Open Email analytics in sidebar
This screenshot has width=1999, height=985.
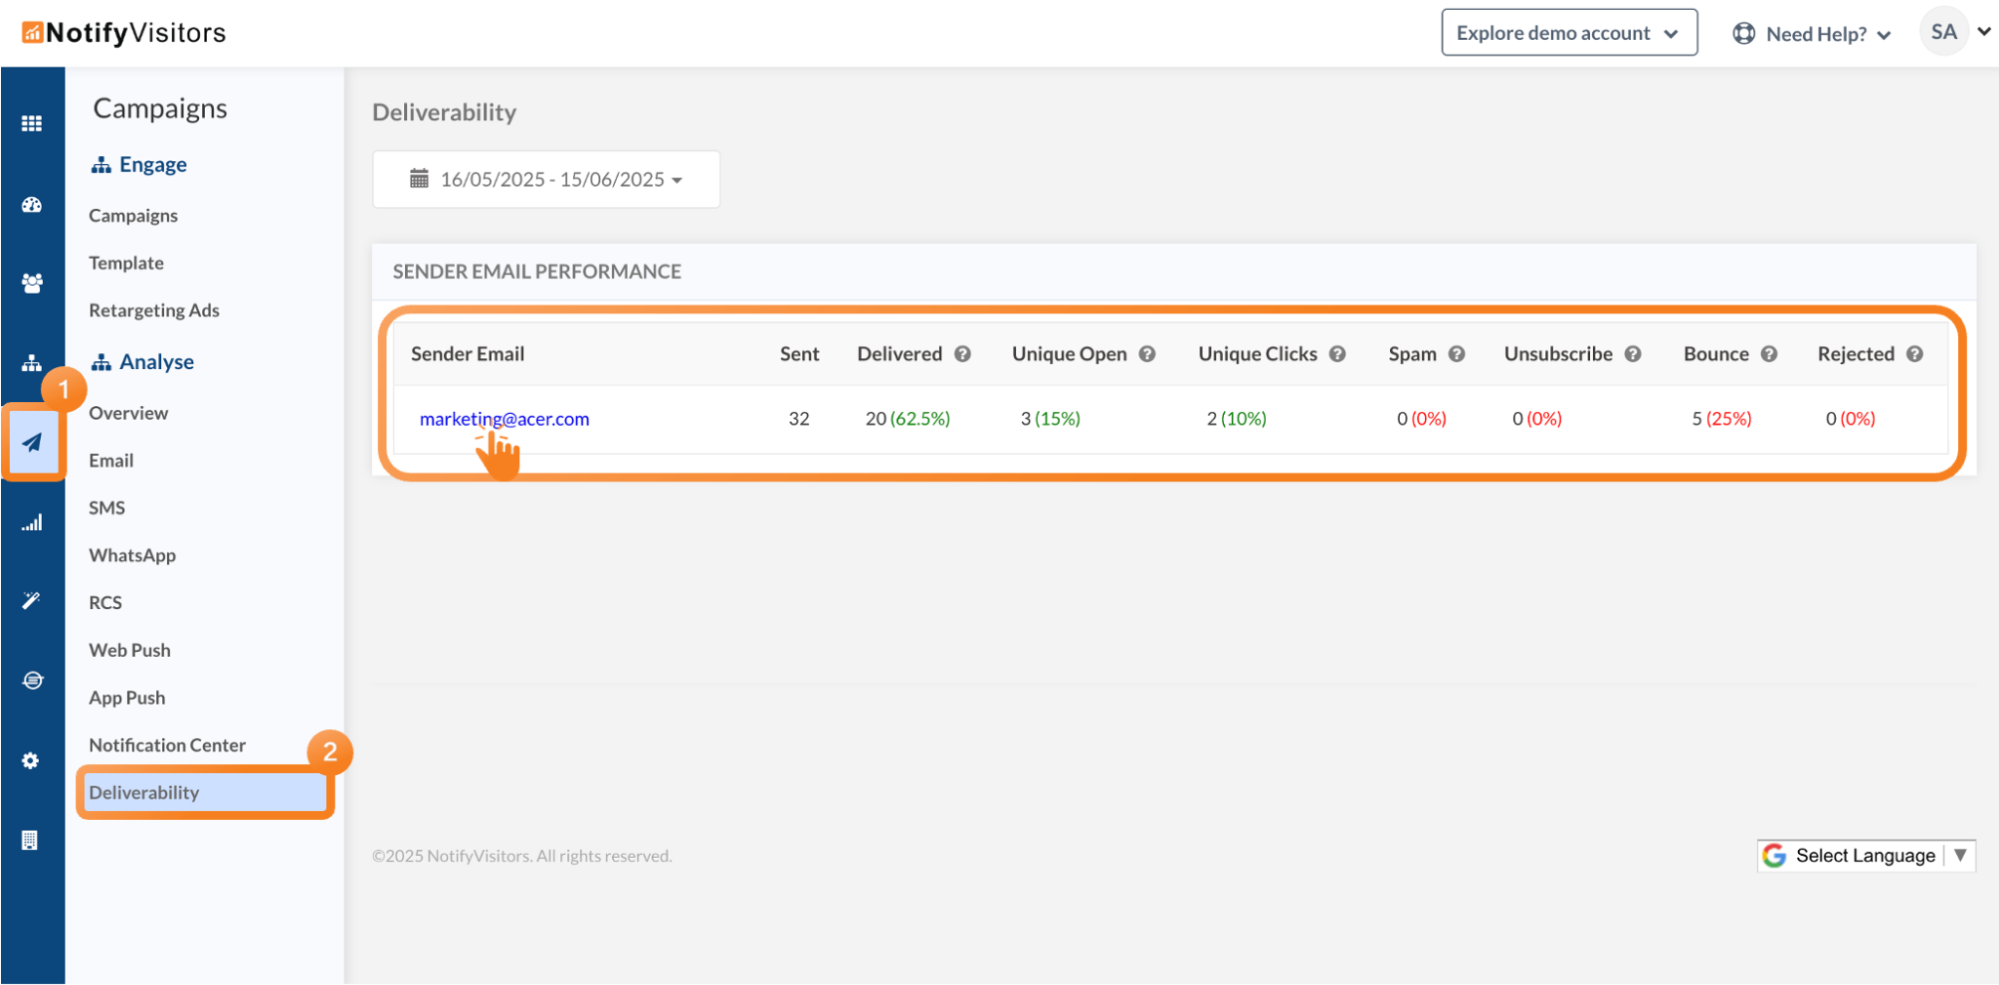[x=111, y=461]
